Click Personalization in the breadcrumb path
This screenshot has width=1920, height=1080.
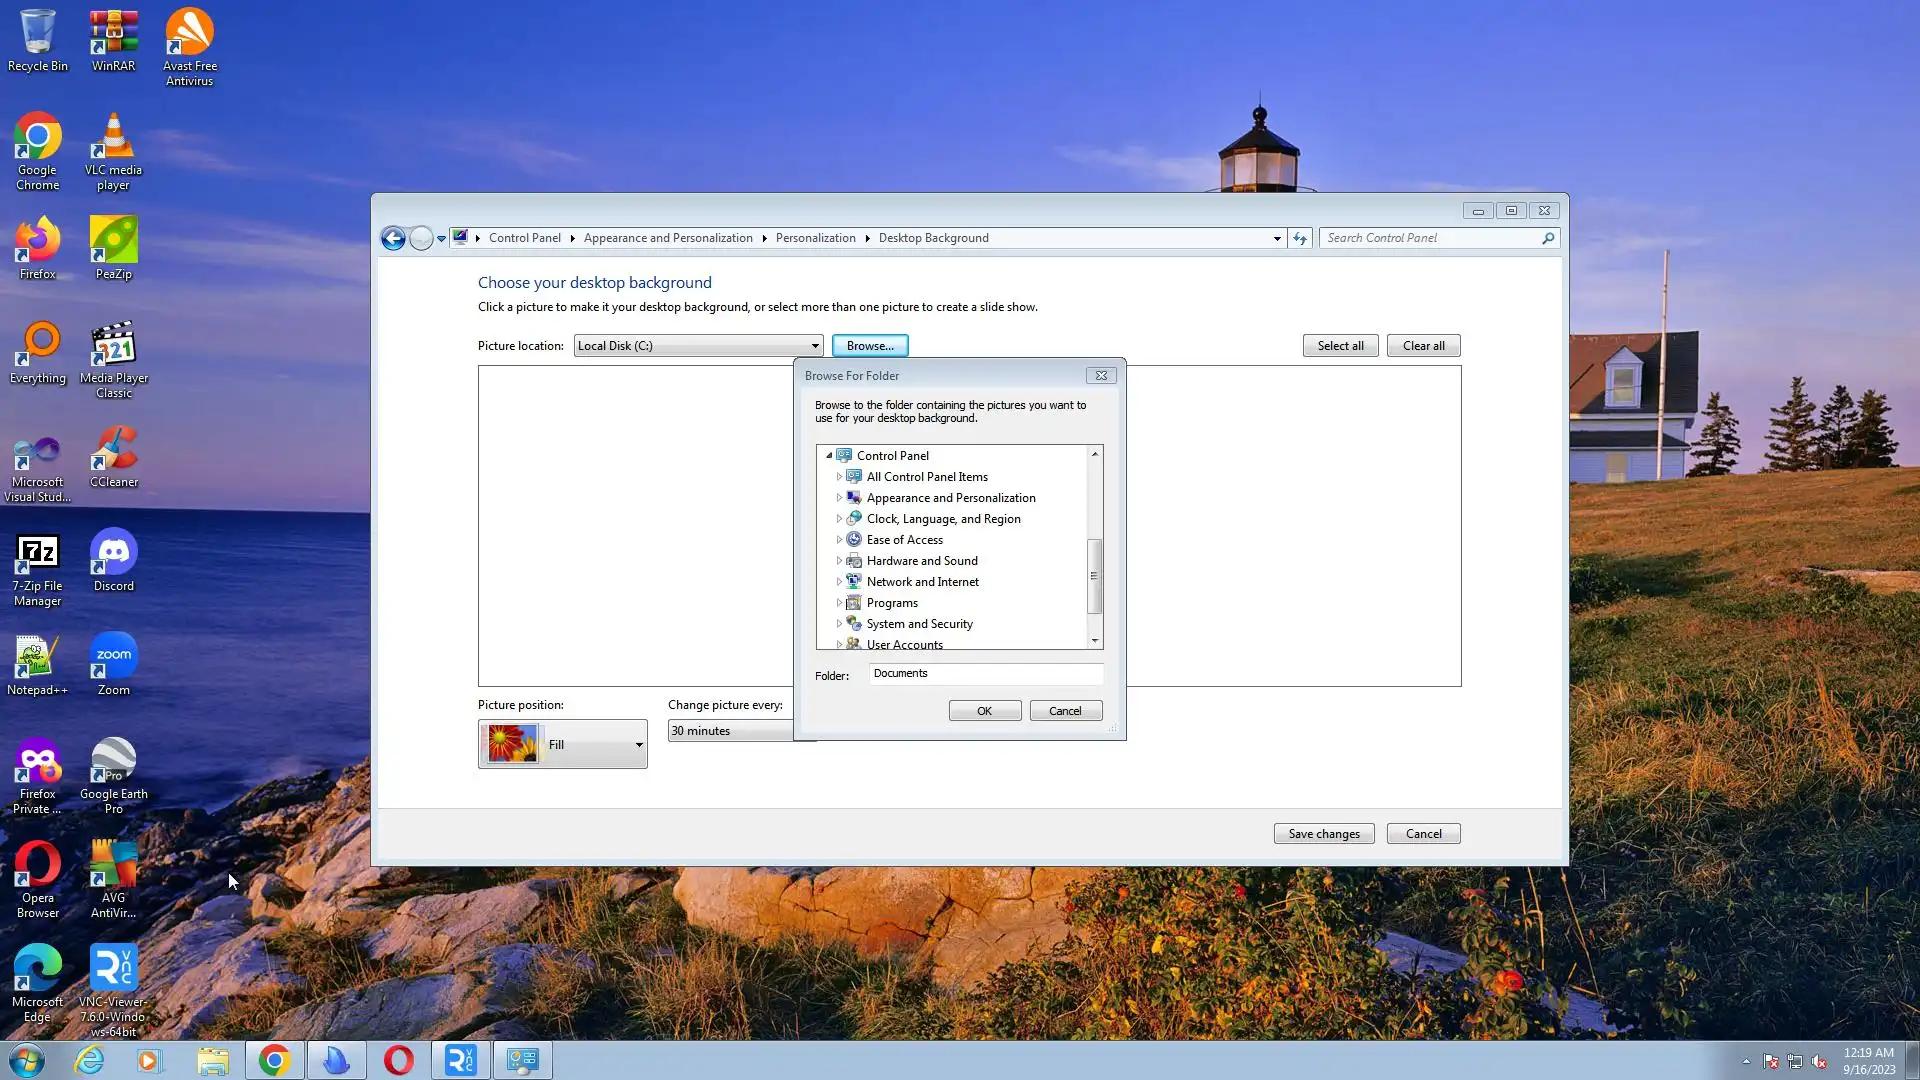(x=815, y=238)
